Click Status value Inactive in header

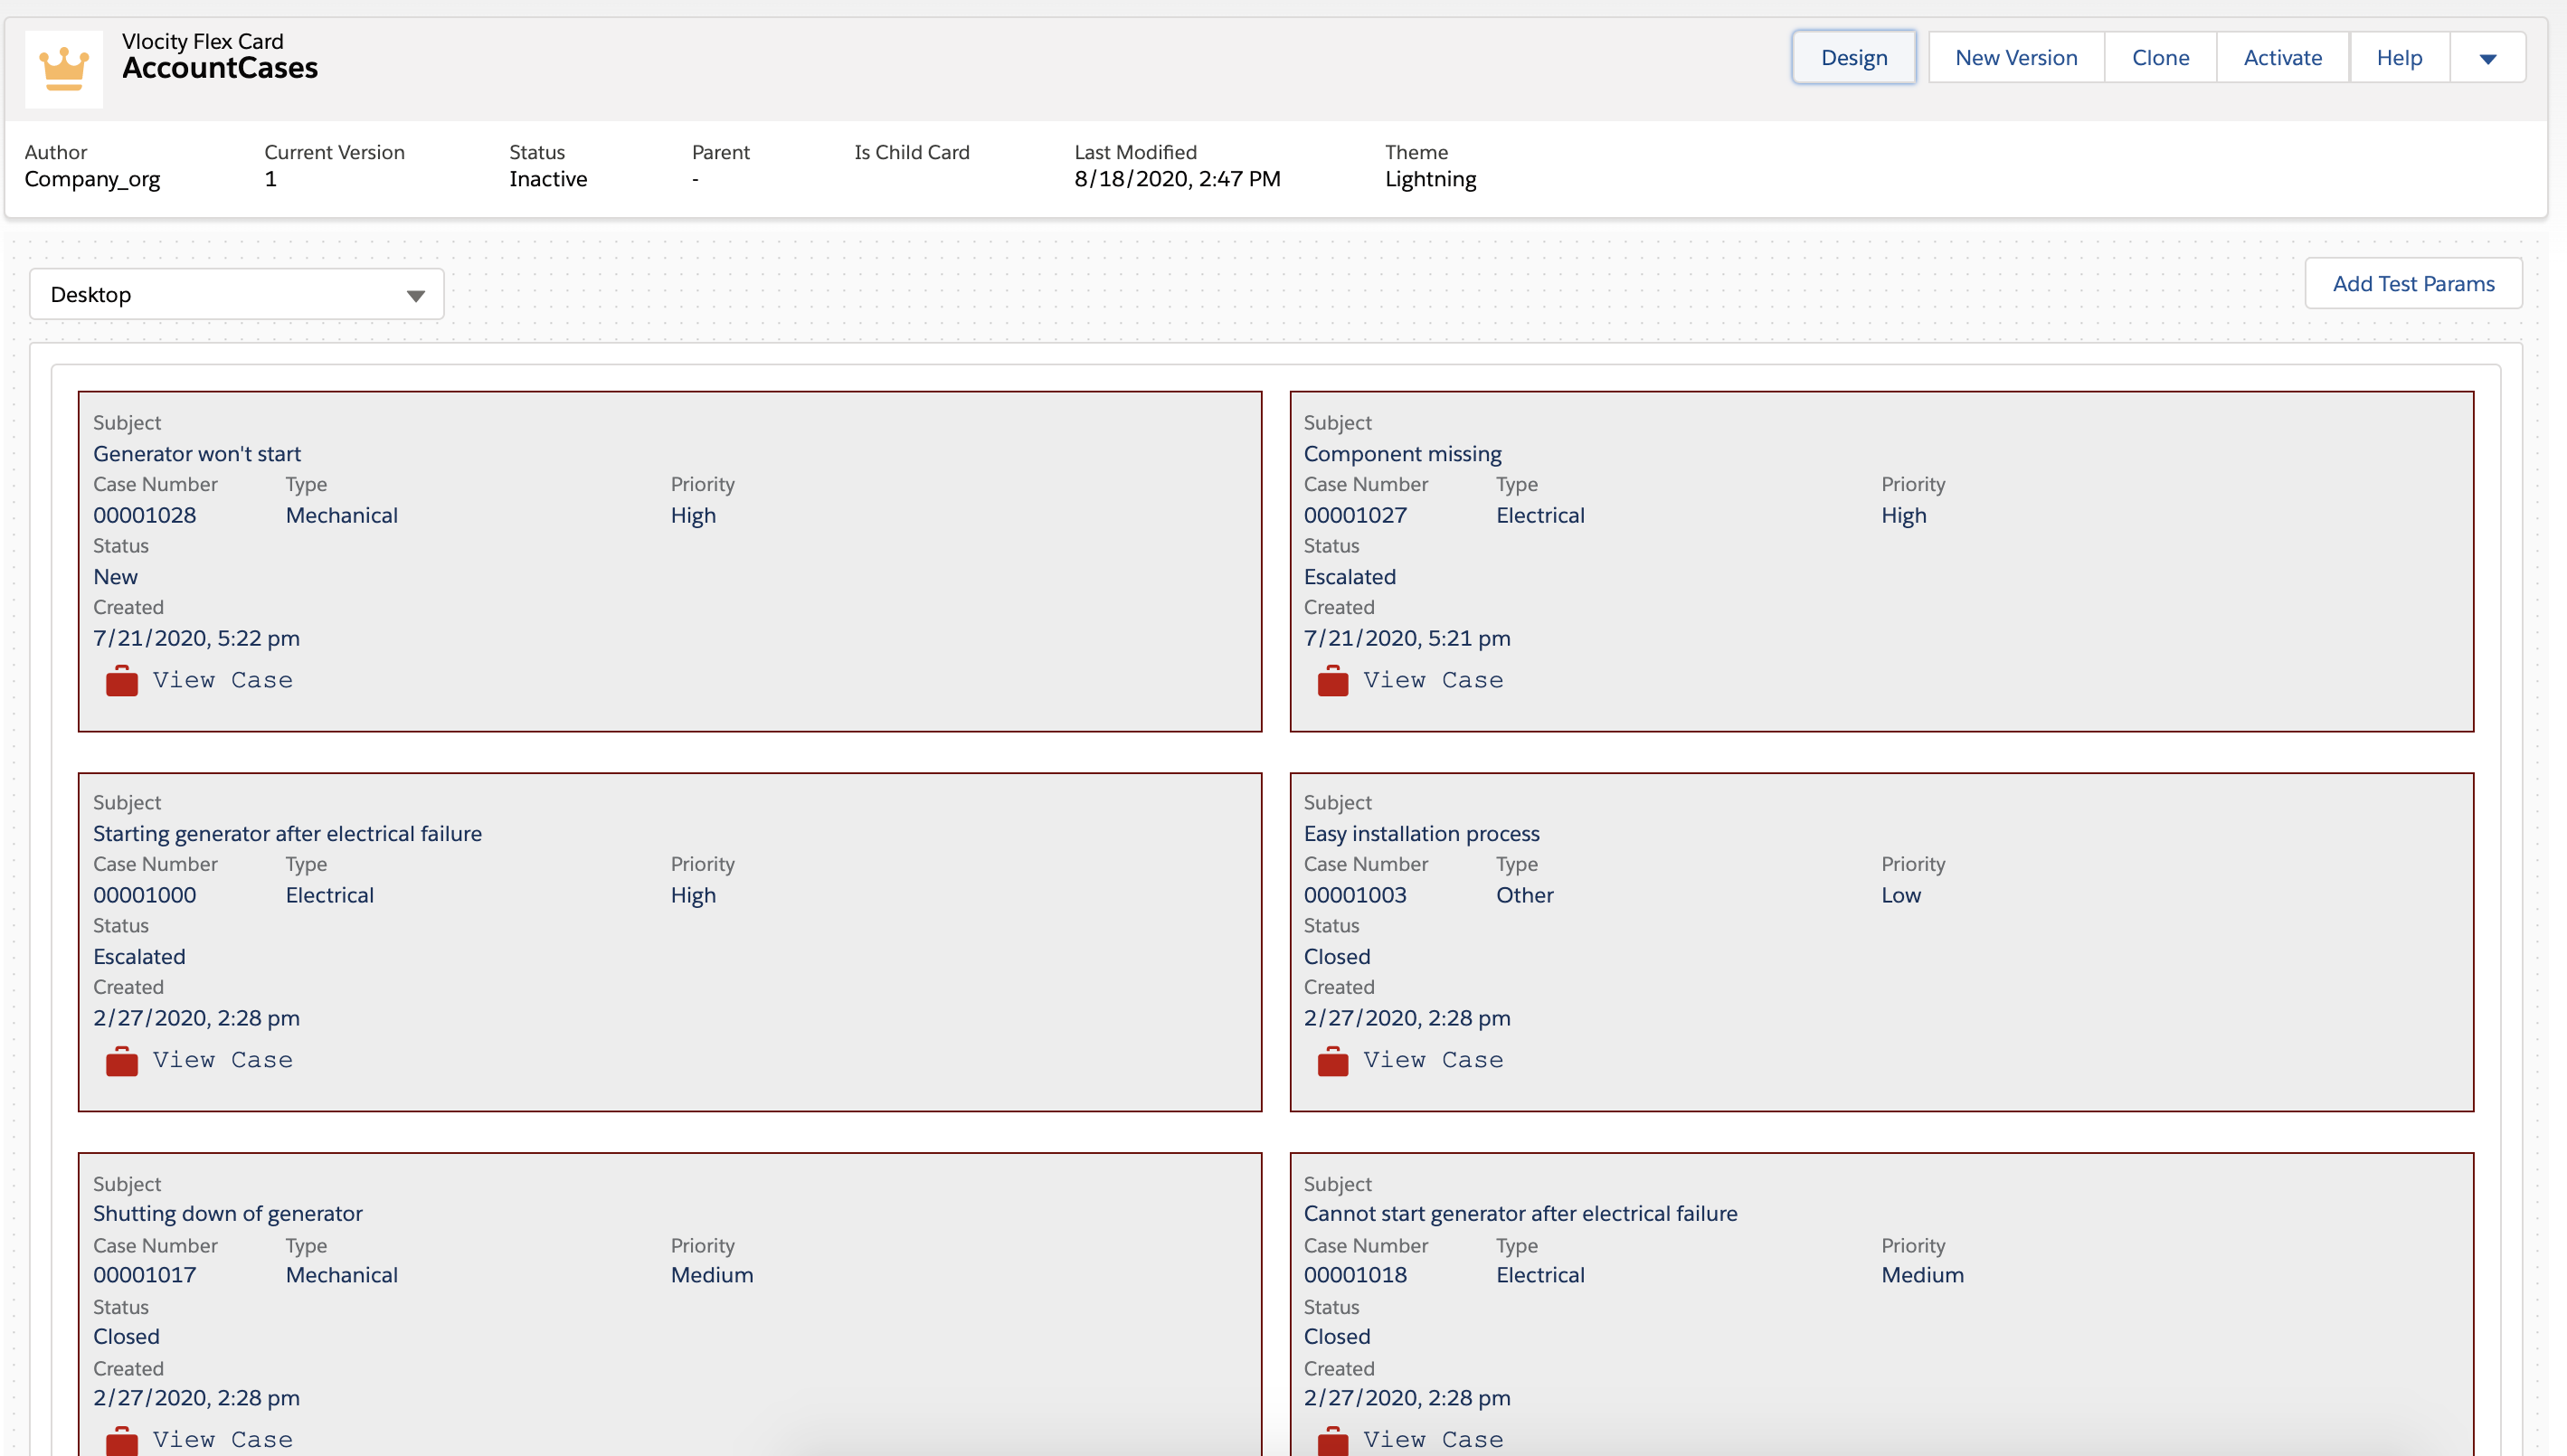pos(548,179)
